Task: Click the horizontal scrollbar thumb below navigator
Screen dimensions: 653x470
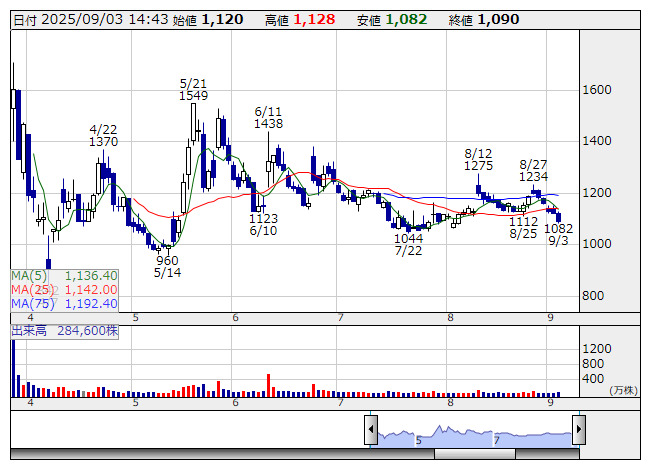Action: [475, 453]
